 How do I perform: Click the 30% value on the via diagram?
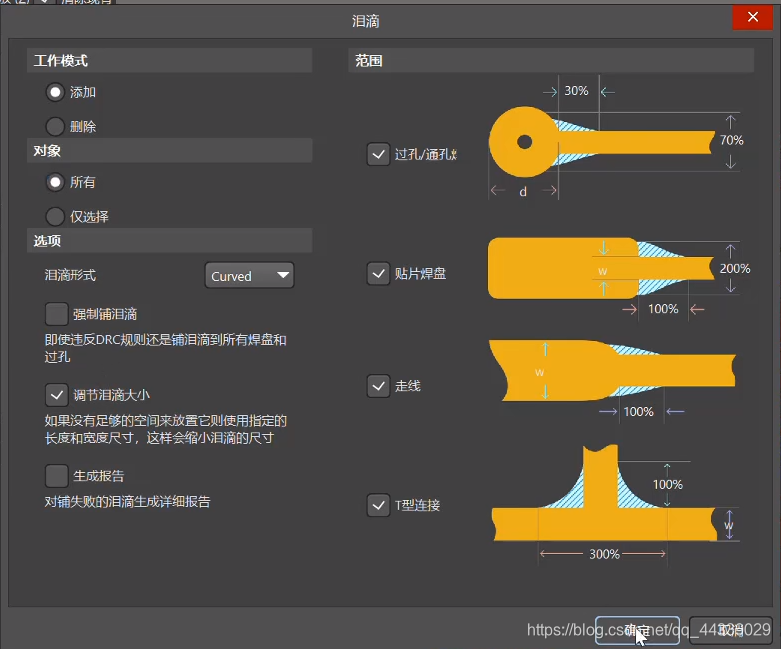point(576,91)
